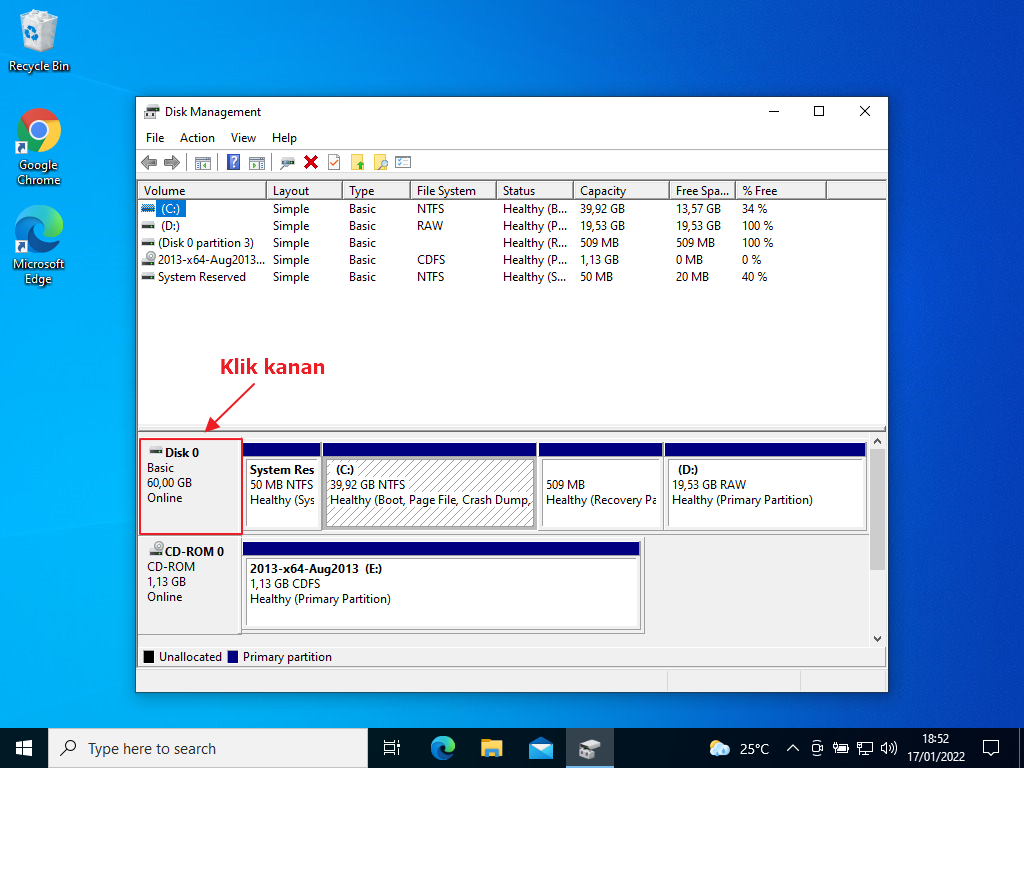Image resolution: width=1024 pixels, height=895 pixels.
Task: Open the network tray icon
Action: pyautogui.click(x=865, y=749)
